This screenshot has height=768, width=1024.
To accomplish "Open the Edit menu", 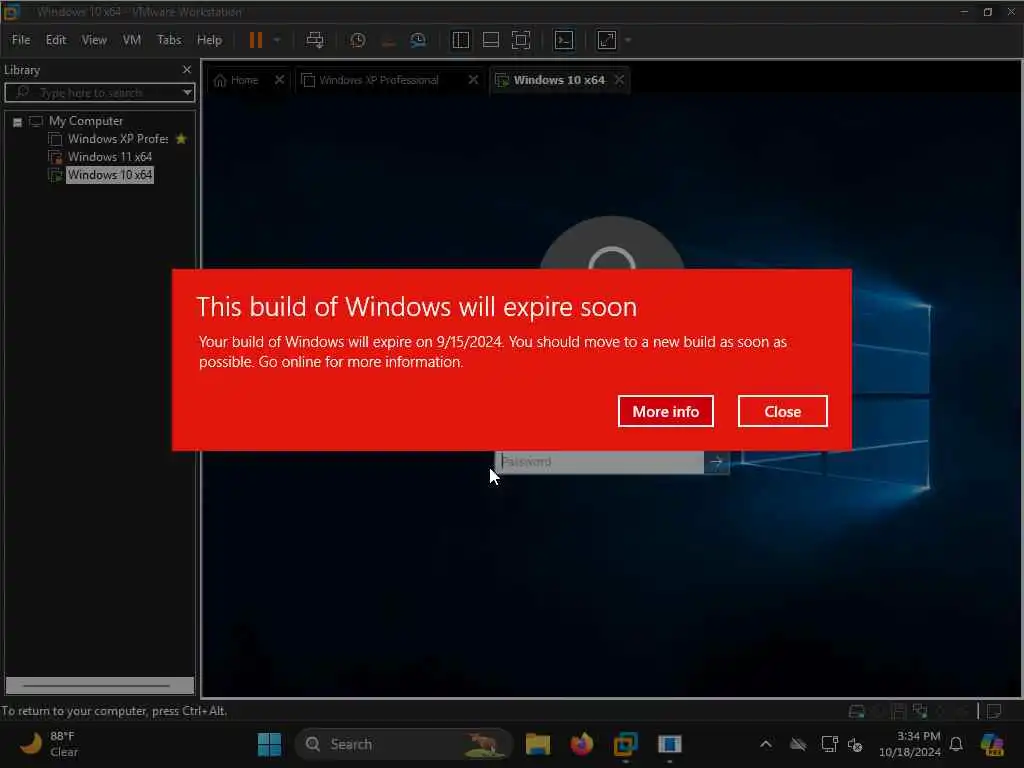I will point(56,40).
